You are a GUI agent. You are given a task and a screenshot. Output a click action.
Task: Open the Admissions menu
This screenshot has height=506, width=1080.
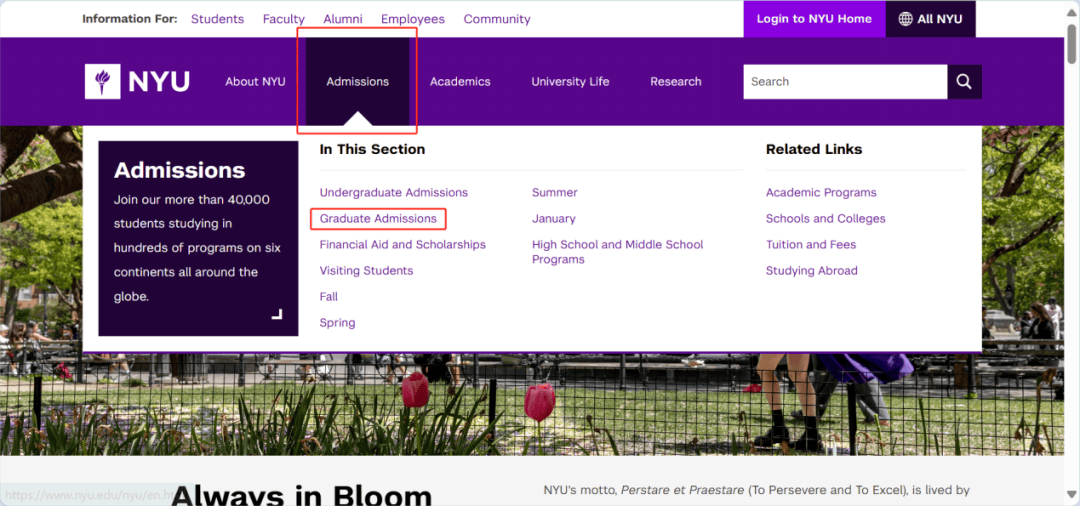(x=357, y=82)
